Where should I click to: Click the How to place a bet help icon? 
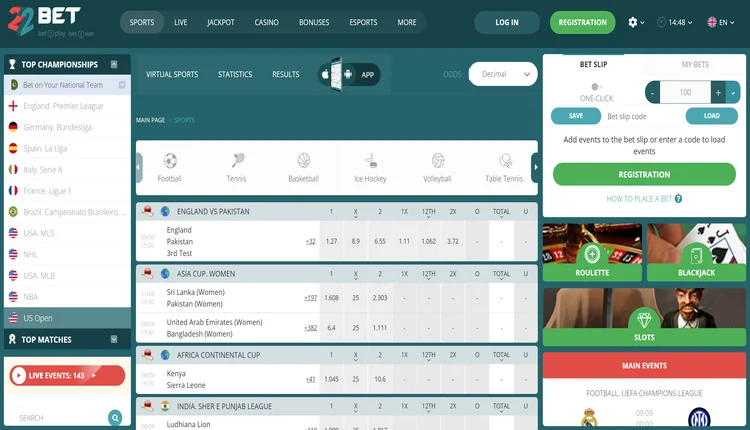[x=678, y=198]
